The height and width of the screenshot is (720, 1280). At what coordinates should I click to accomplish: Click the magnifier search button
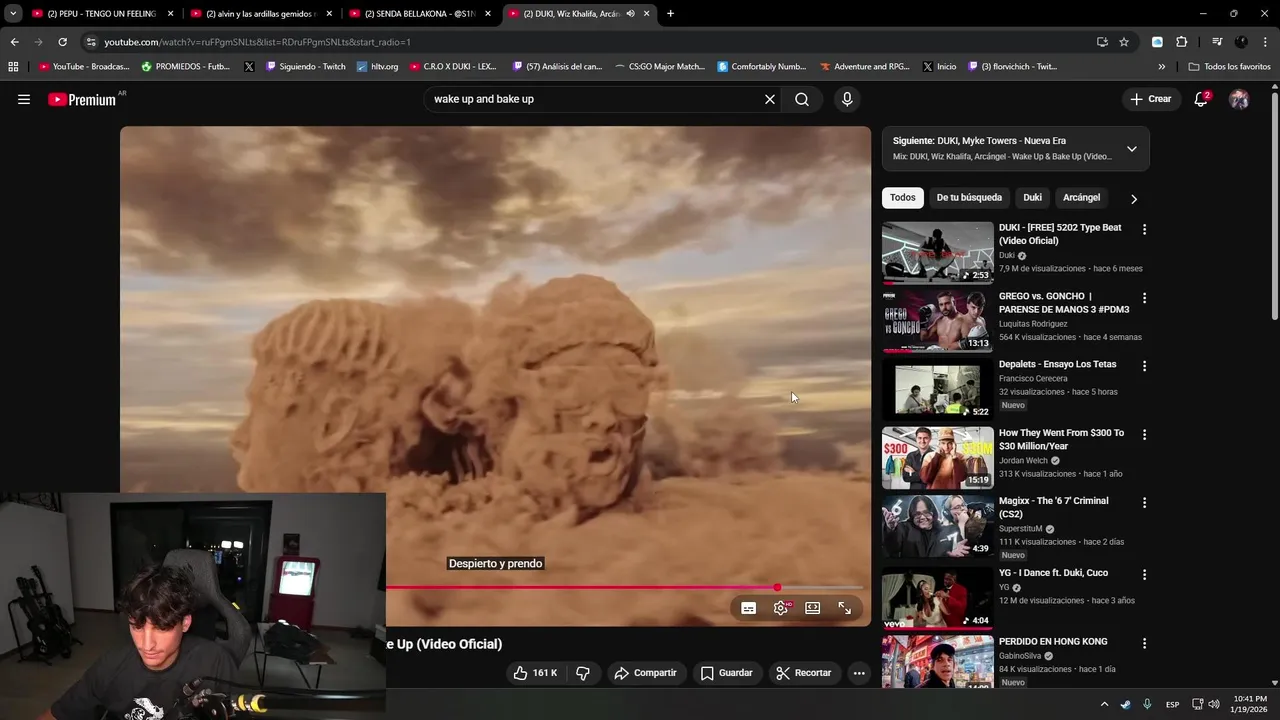802,99
